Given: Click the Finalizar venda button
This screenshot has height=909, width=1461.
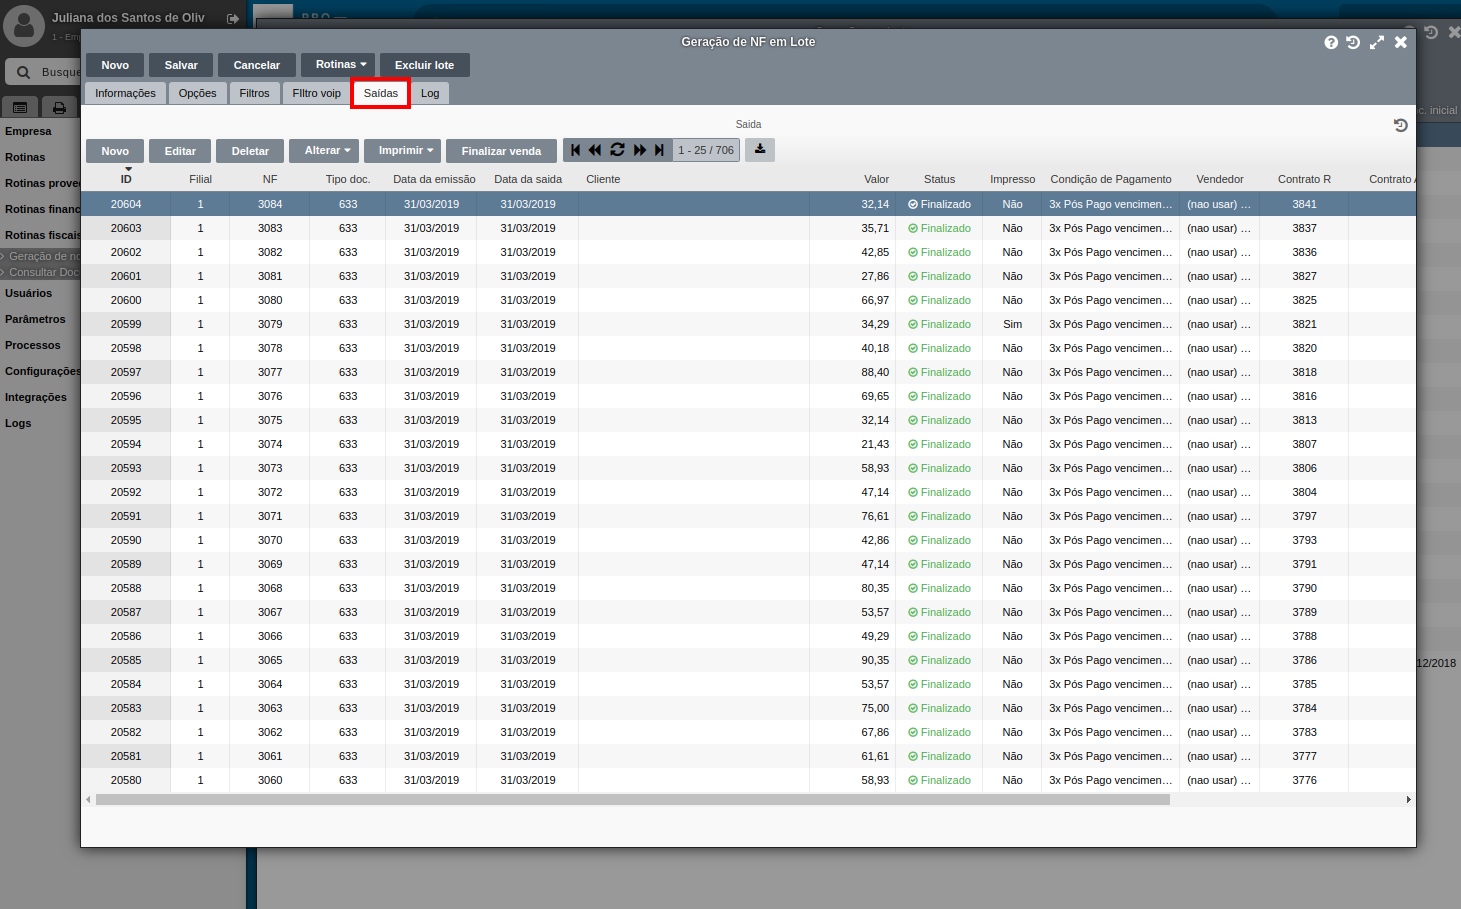Looking at the screenshot, I should [x=501, y=151].
